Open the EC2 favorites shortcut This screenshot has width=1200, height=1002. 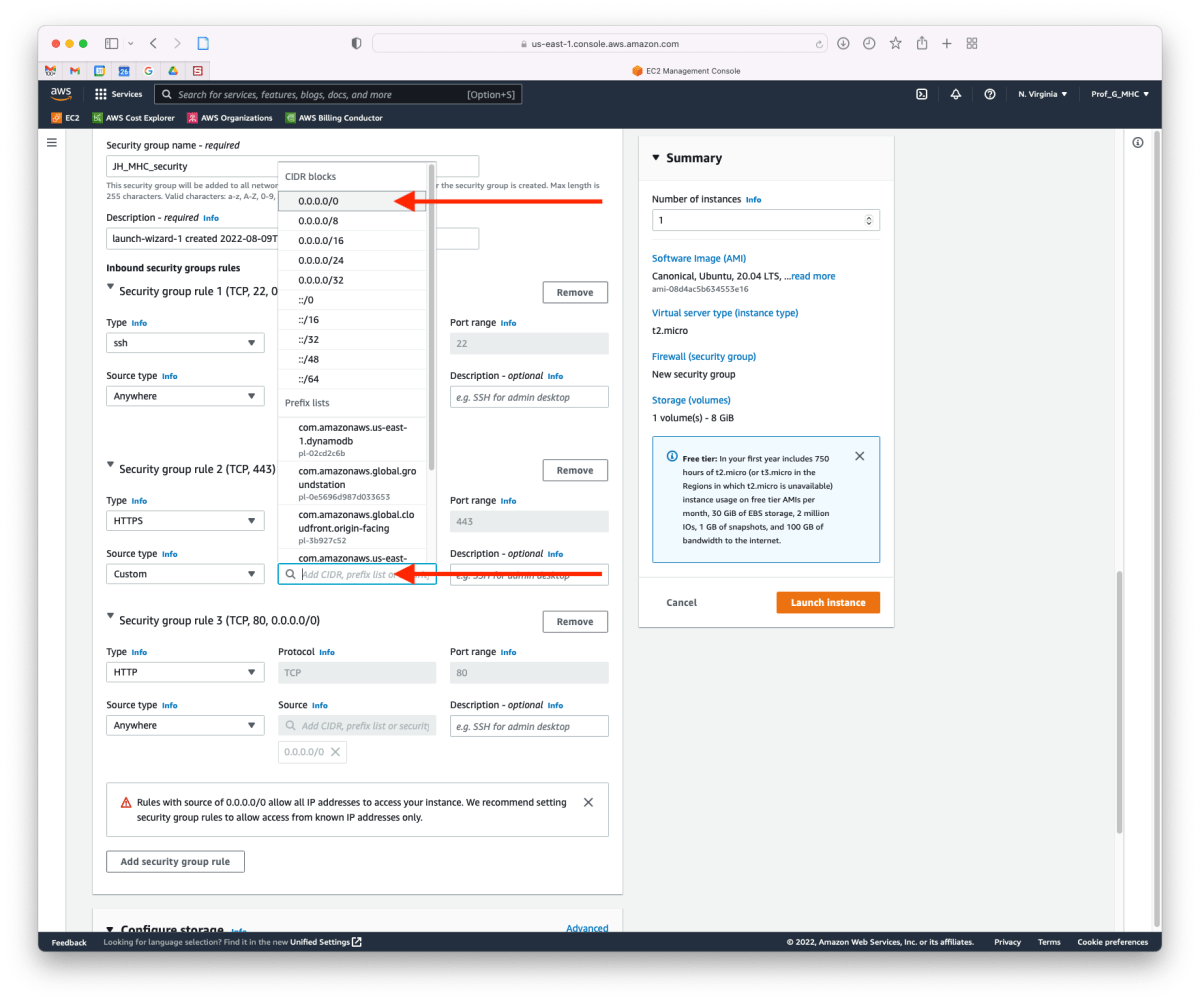65,118
